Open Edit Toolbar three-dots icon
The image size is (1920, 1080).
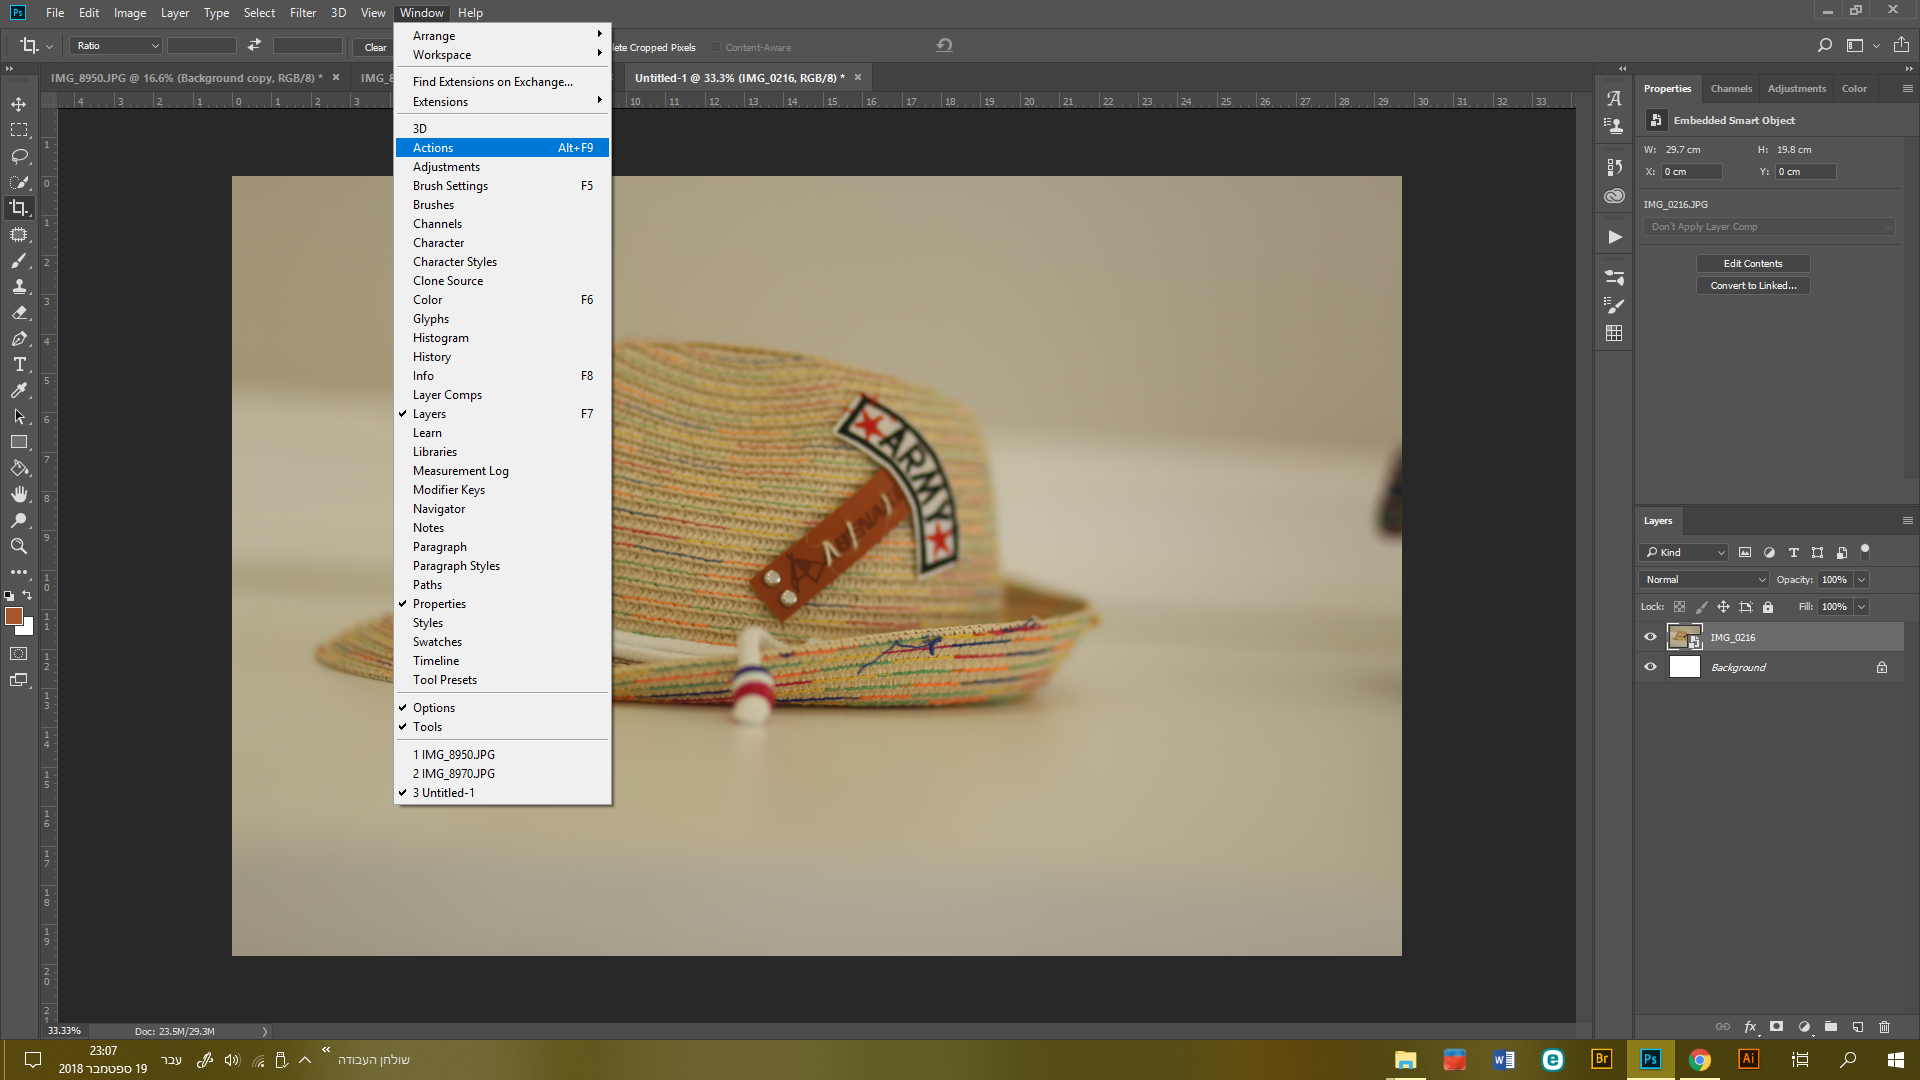(x=19, y=572)
